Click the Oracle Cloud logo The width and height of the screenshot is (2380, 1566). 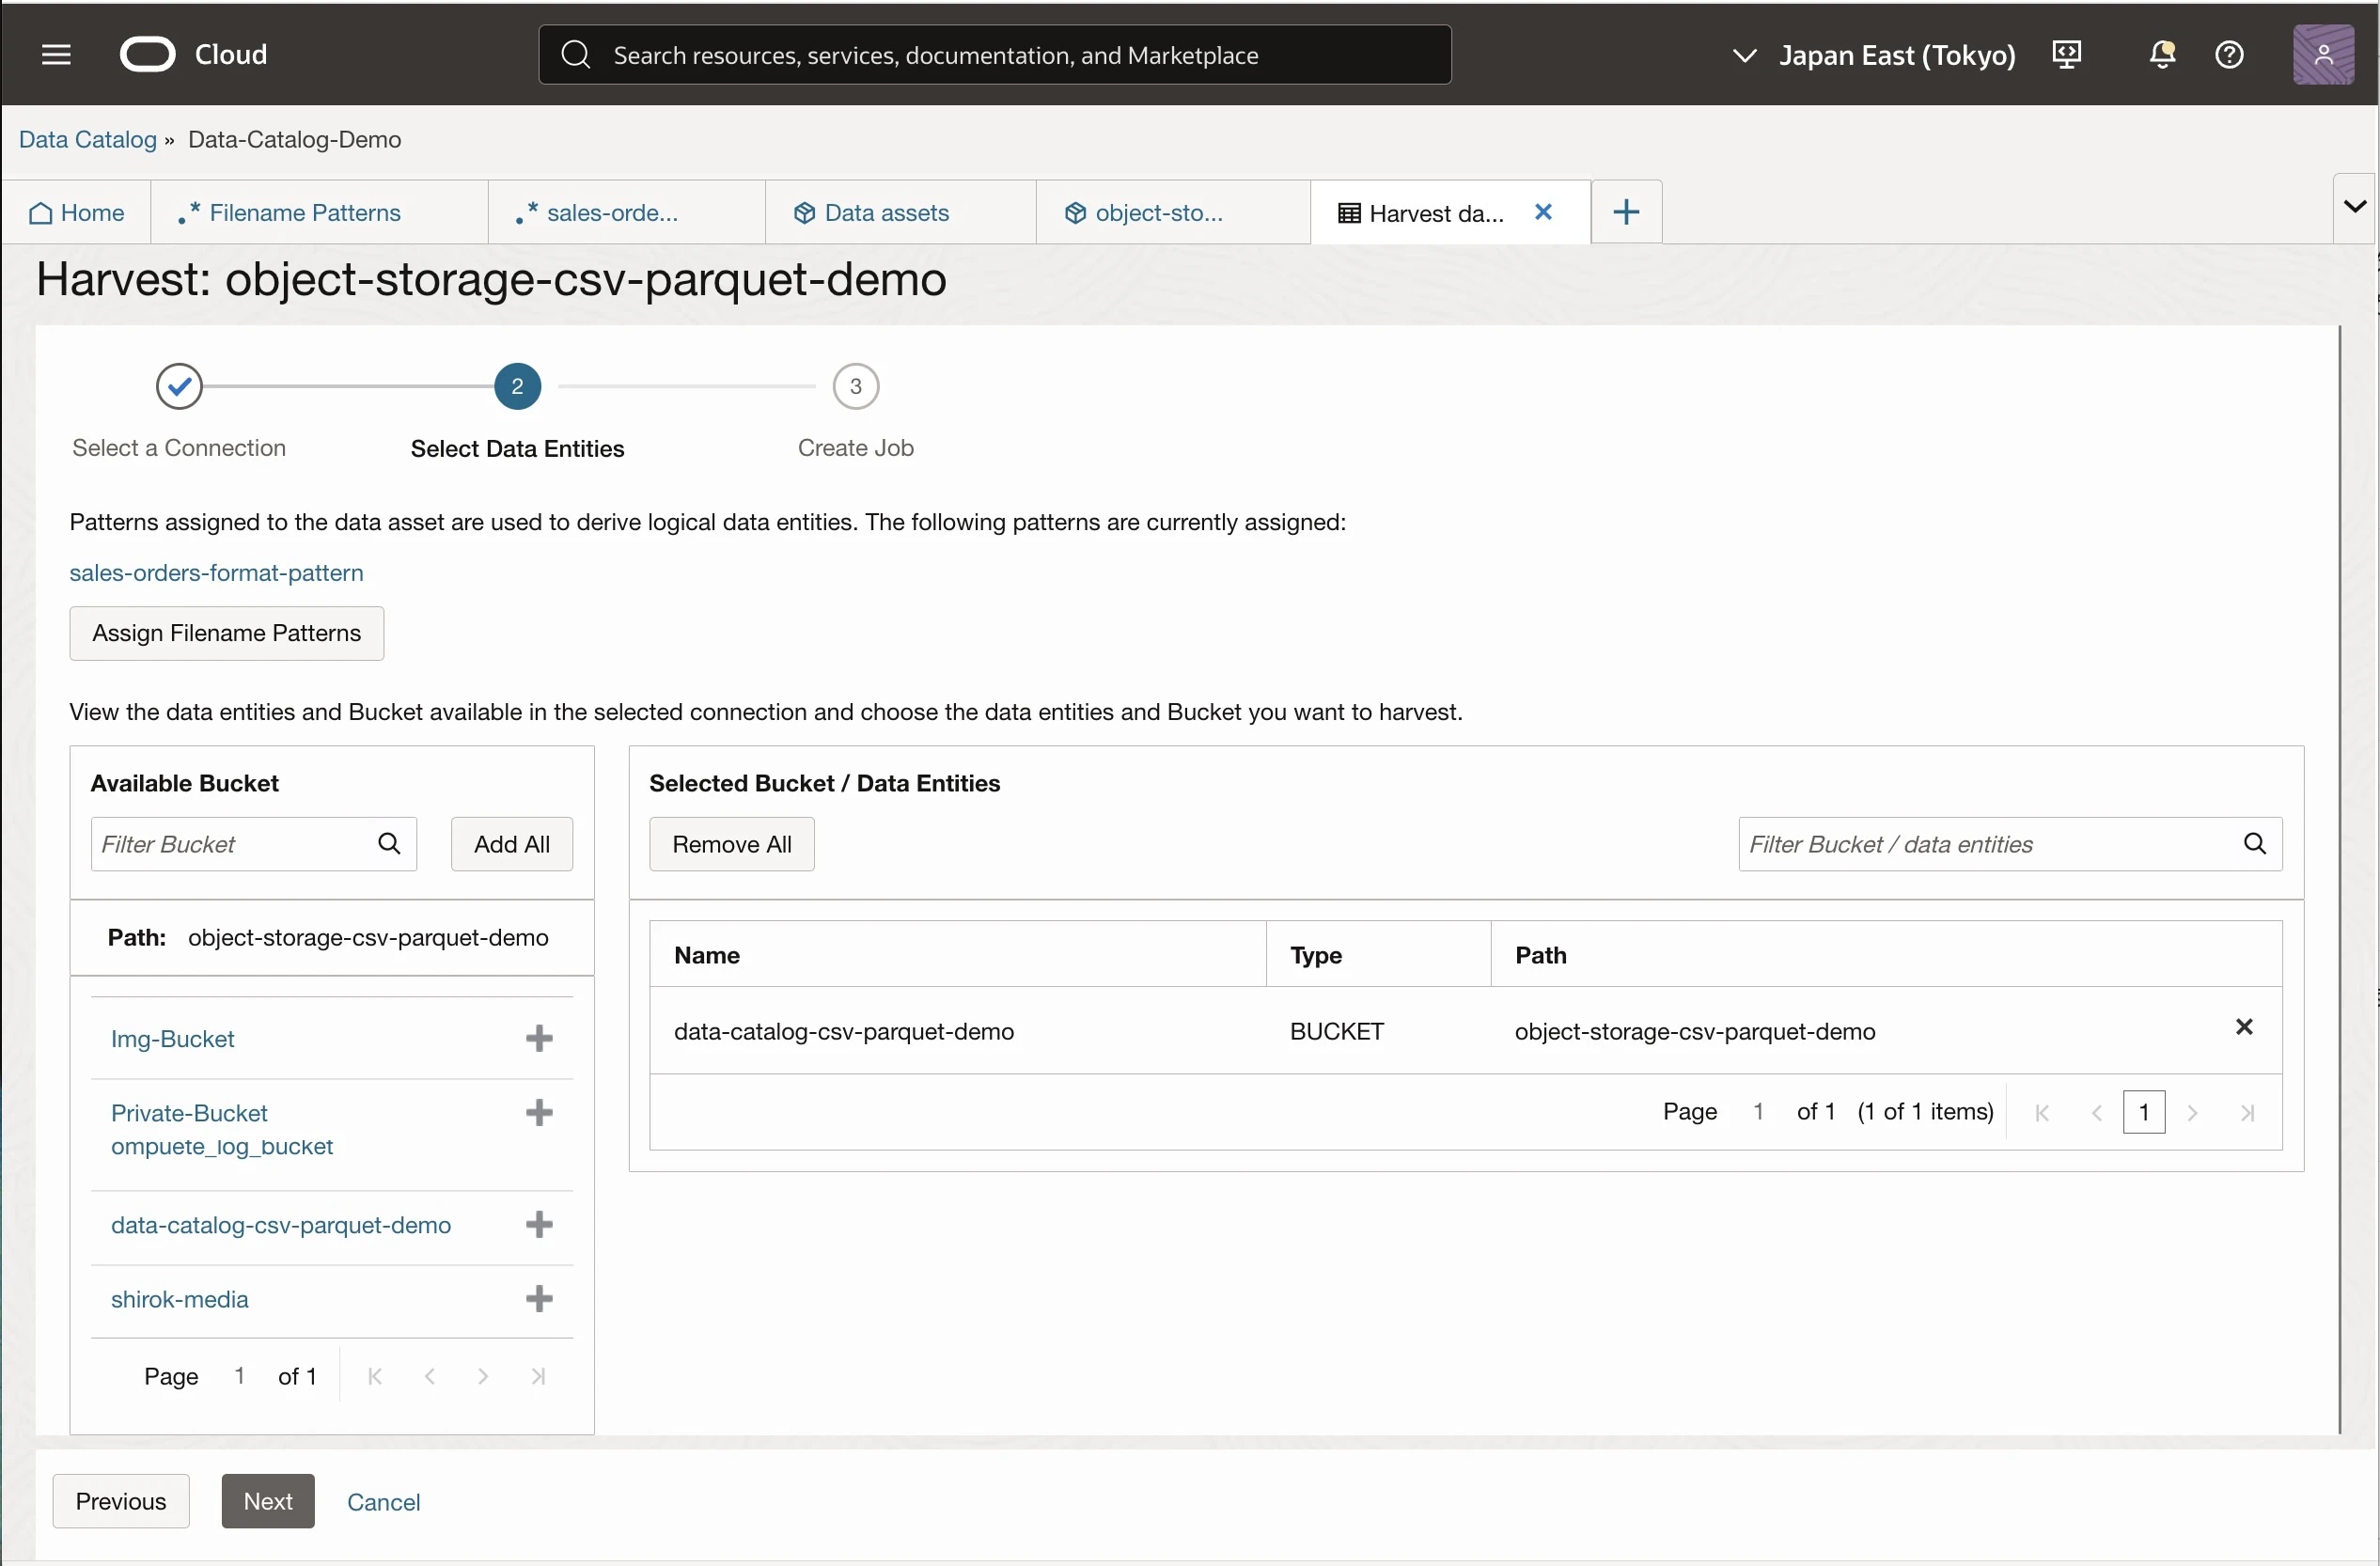[x=147, y=54]
